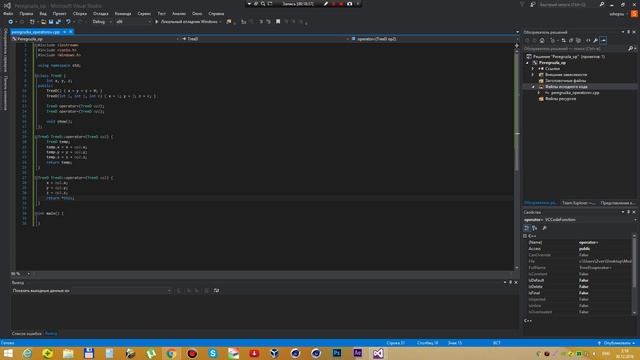Collapse the class Tree3 code block
The width and height of the screenshot is (640, 360).
(x=36, y=76)
